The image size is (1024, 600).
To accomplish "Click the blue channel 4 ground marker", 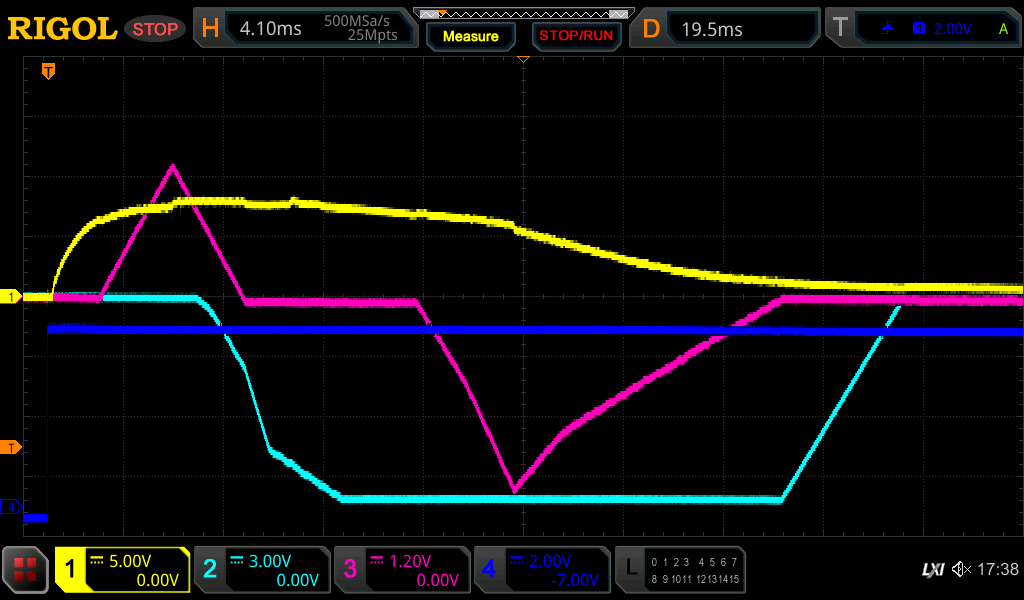I will [11, 507].
